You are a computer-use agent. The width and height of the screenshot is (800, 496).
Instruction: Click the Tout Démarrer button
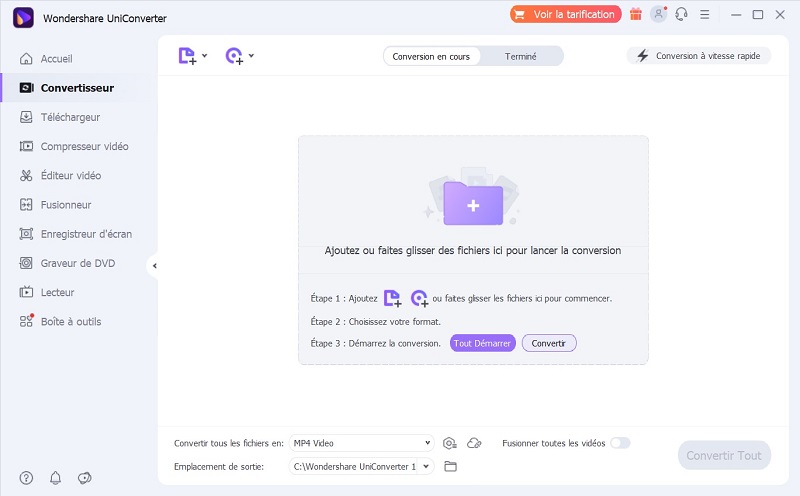[483, 343]
